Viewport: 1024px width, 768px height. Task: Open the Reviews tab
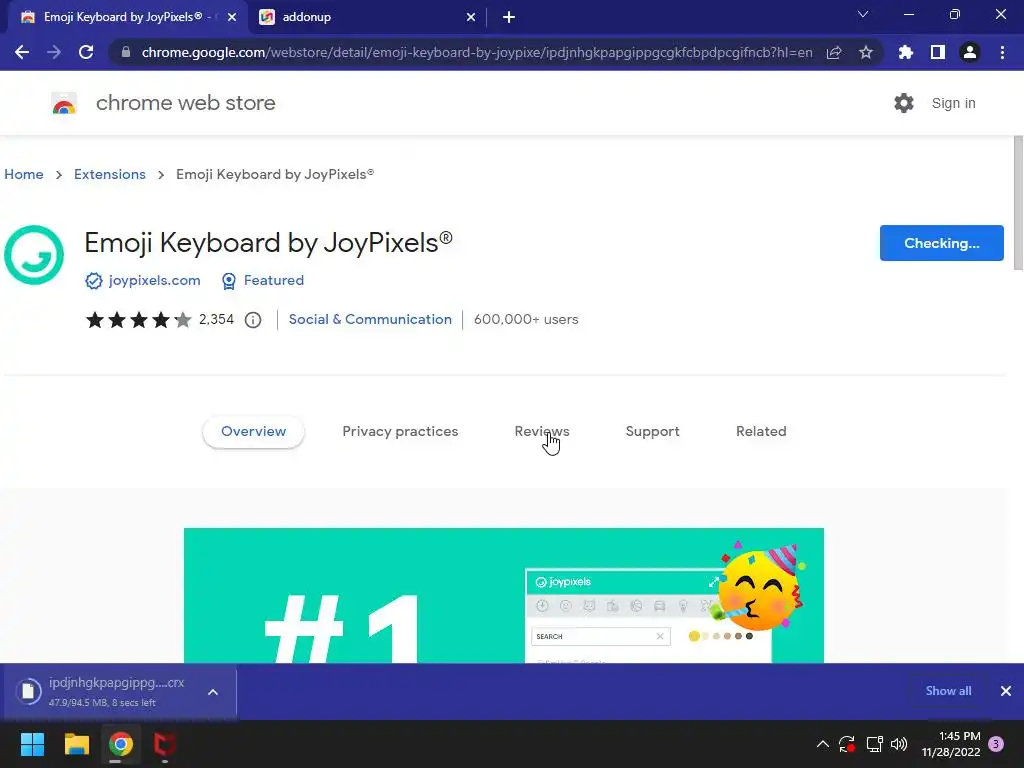[542, 432]
